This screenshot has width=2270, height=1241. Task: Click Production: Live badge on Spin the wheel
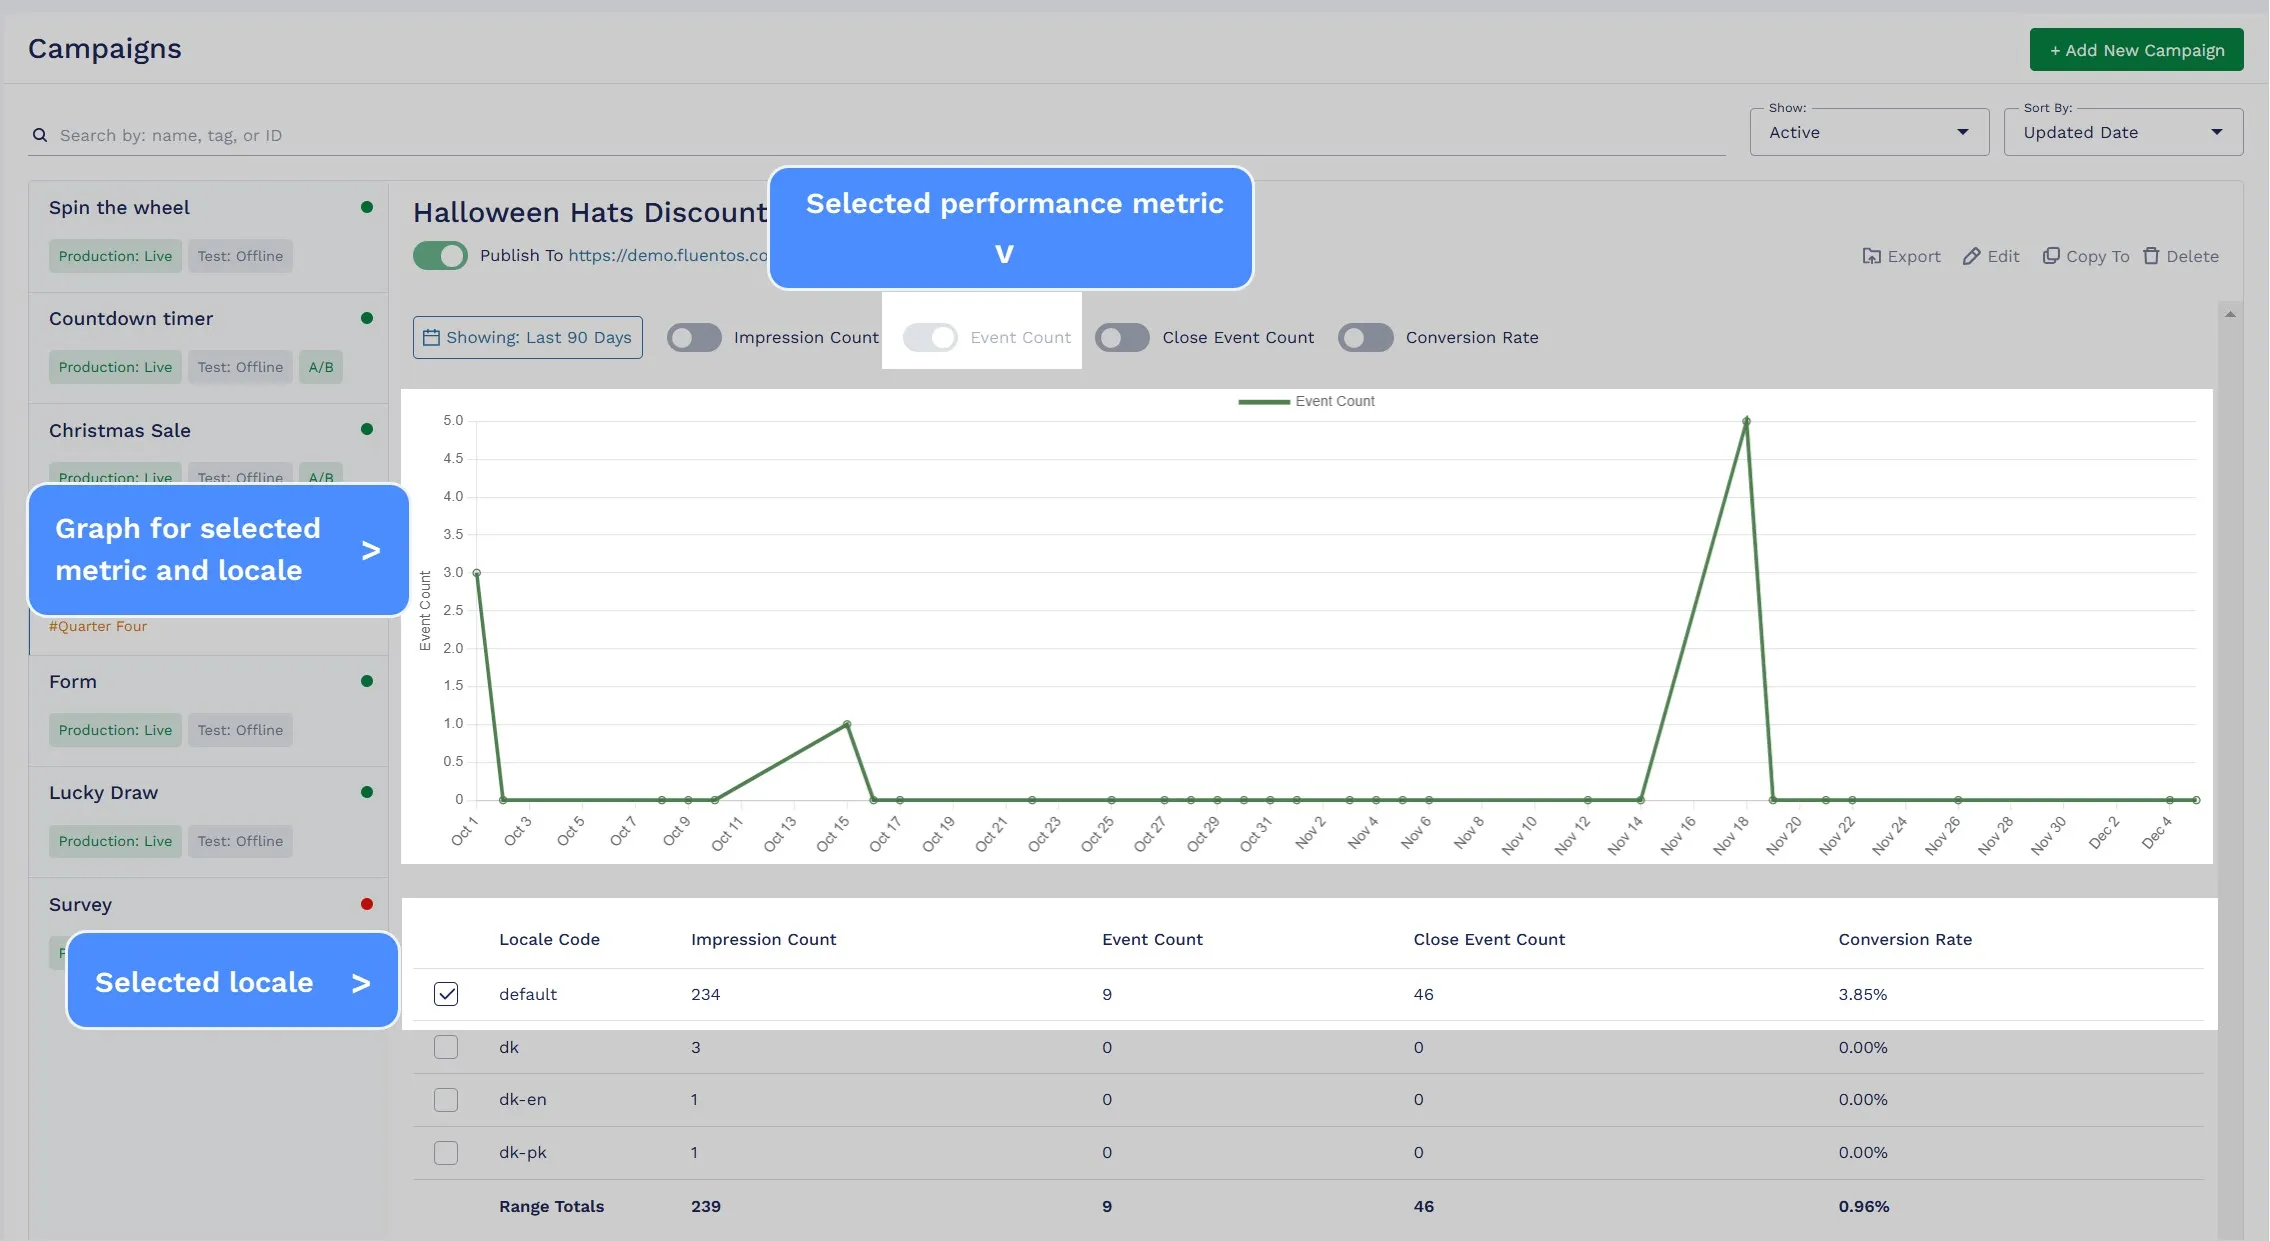[x=115, y=256]
